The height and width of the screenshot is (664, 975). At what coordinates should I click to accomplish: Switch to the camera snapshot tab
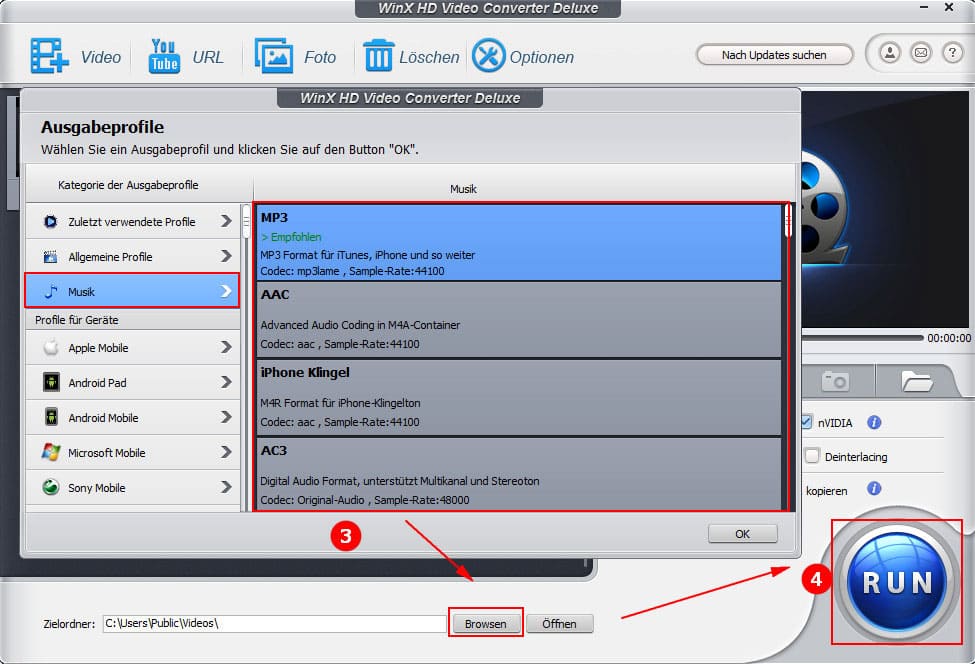835,381
